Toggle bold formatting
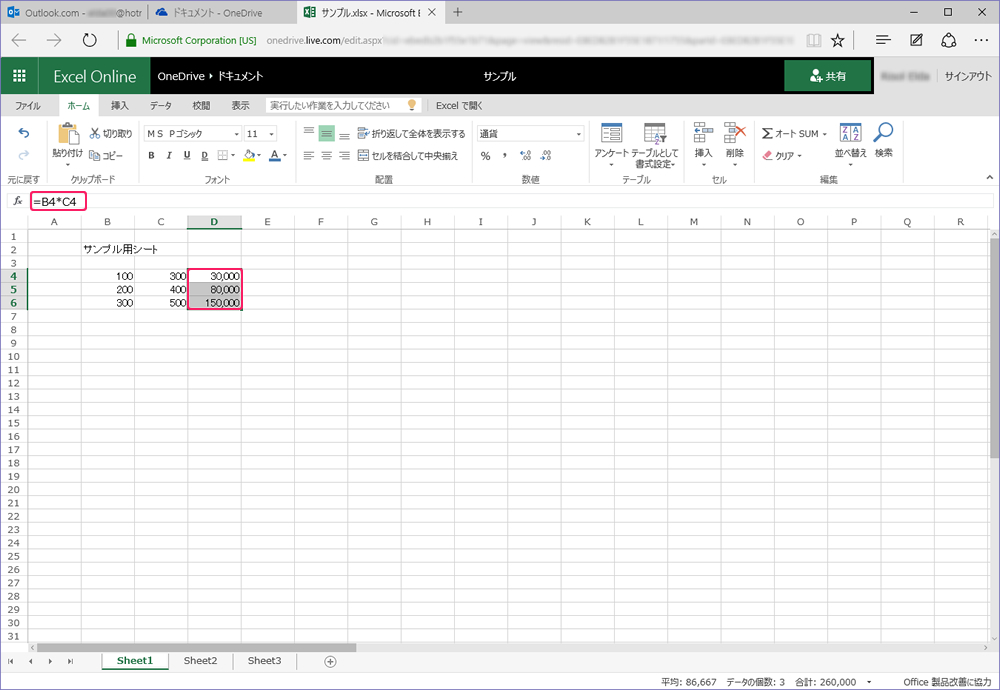Image resolution: width=1000 pixels, height=690 pixels. pos(151,155)
